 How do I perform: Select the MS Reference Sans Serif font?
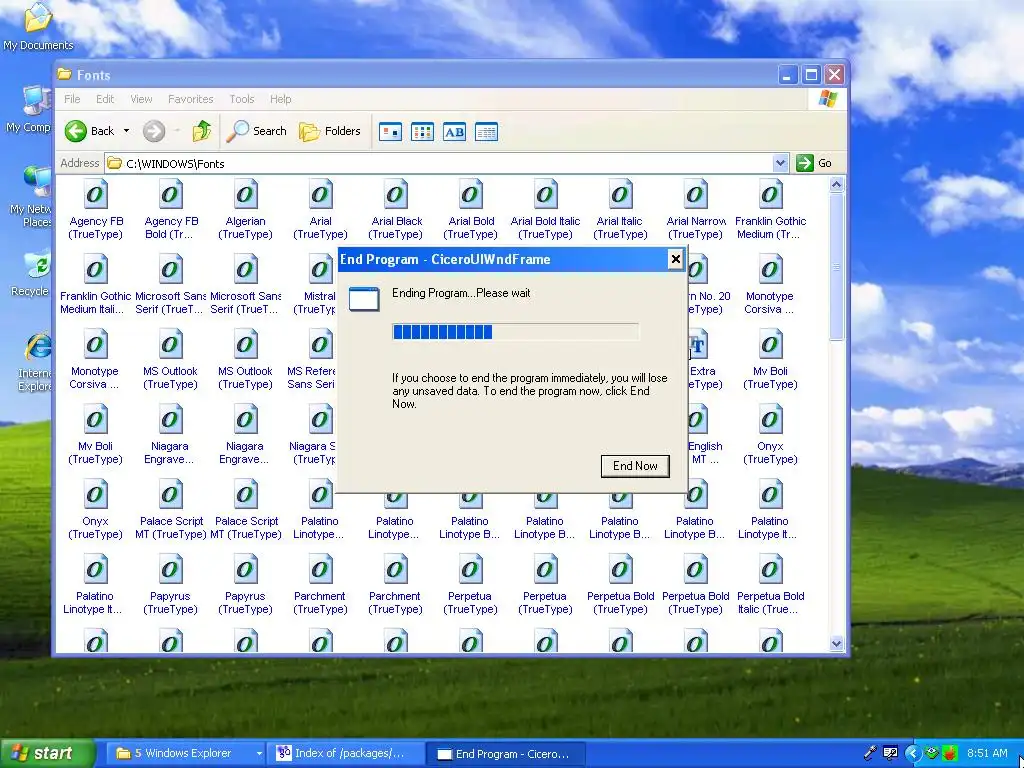[x=312, y=360]
